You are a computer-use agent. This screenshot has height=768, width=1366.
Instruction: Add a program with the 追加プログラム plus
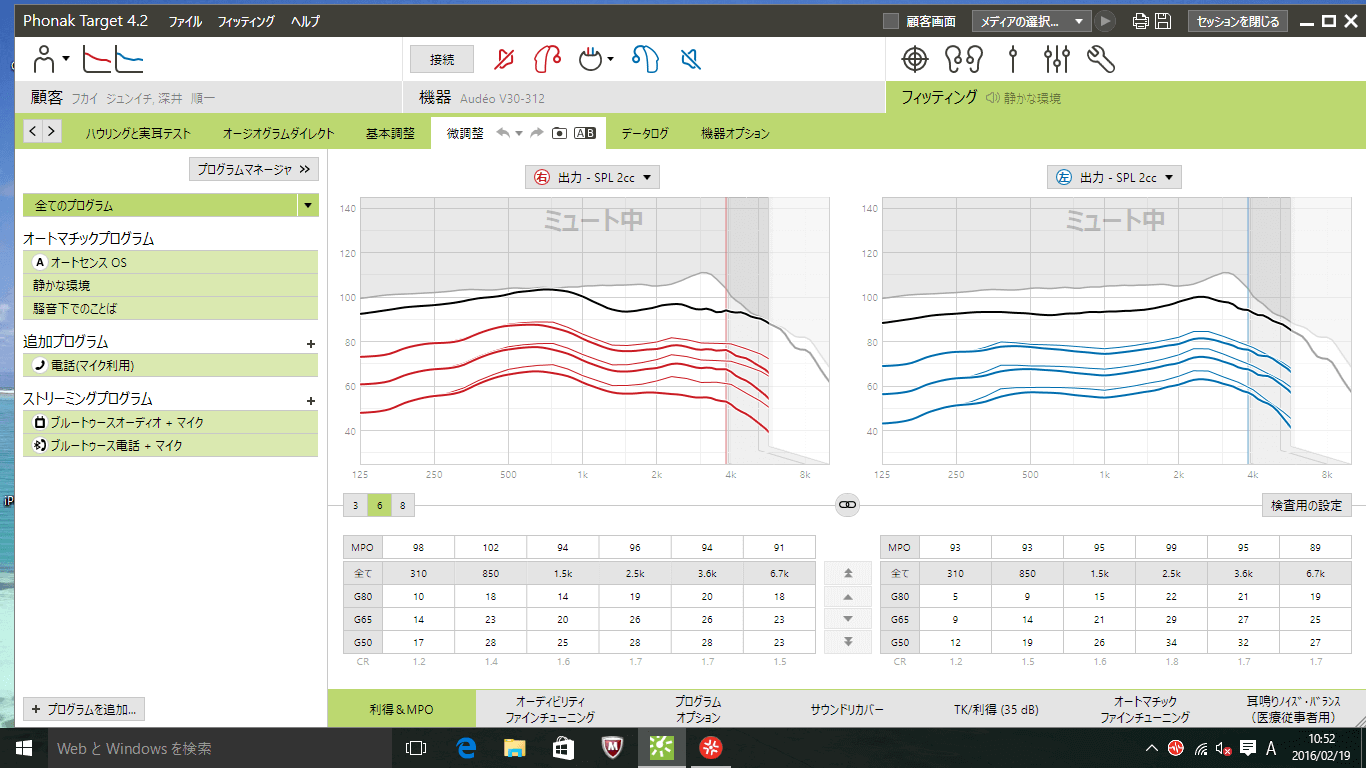(x=310, y=343)
